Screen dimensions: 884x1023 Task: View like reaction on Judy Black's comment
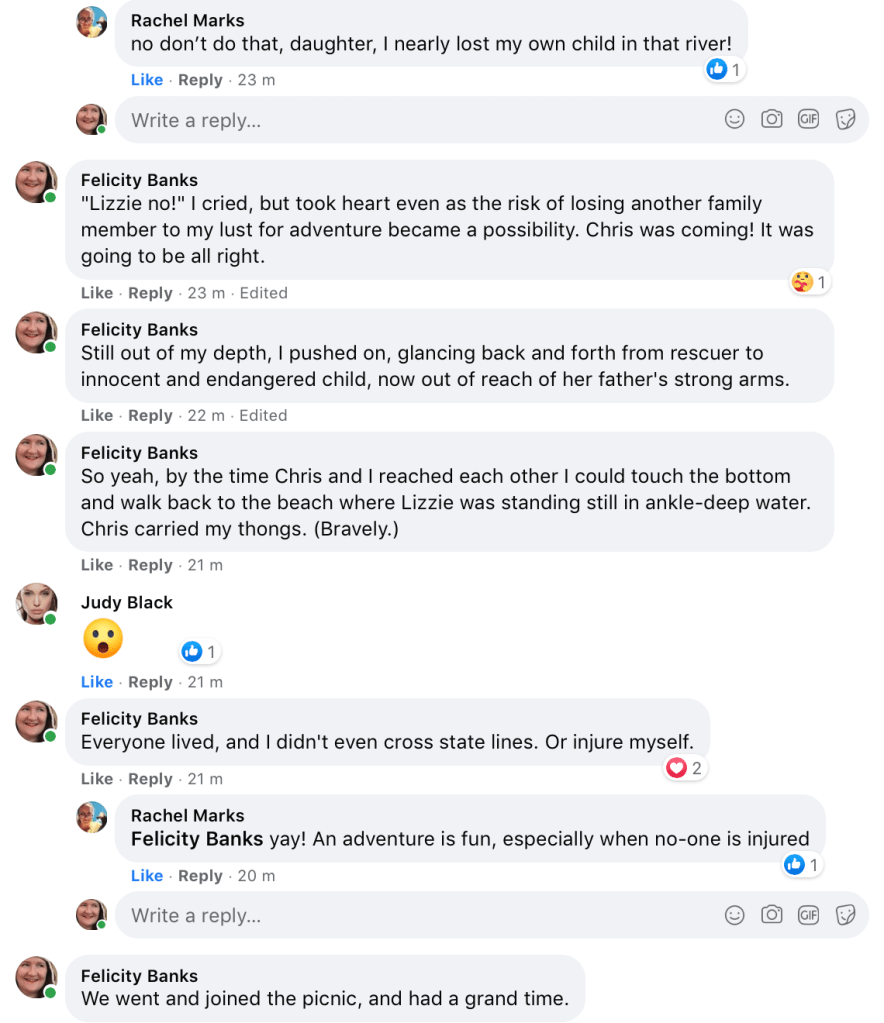[199, 652]
